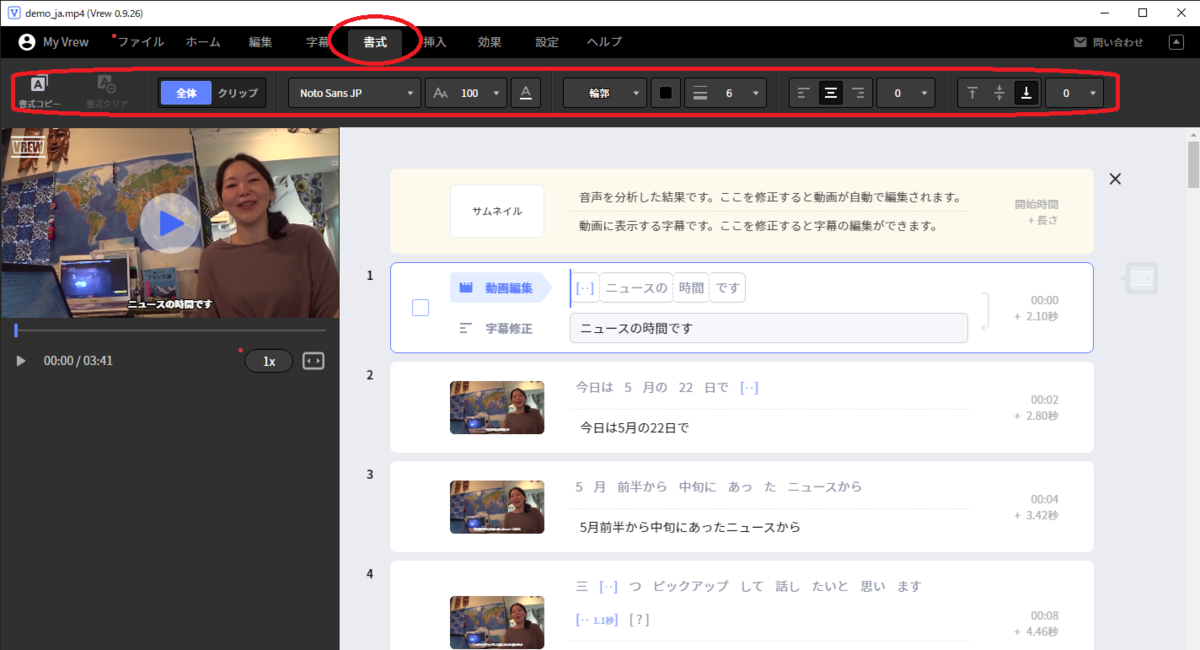Switch format scope to クリップ
This screenshot has width=1200, height=650.
pos(236,92)
